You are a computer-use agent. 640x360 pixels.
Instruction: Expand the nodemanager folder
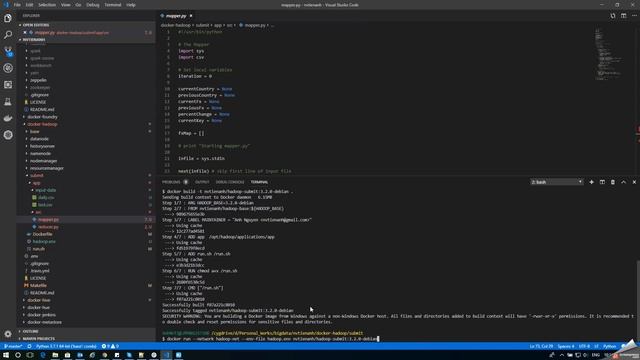coord(43,161)
